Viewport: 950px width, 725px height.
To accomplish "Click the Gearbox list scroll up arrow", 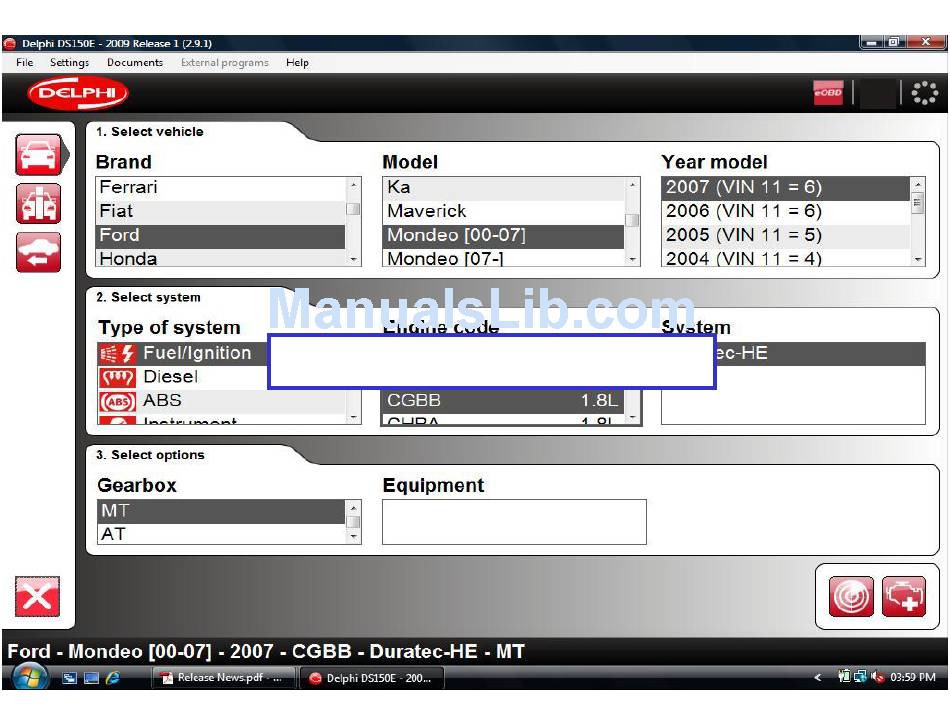I will point(353,507).
